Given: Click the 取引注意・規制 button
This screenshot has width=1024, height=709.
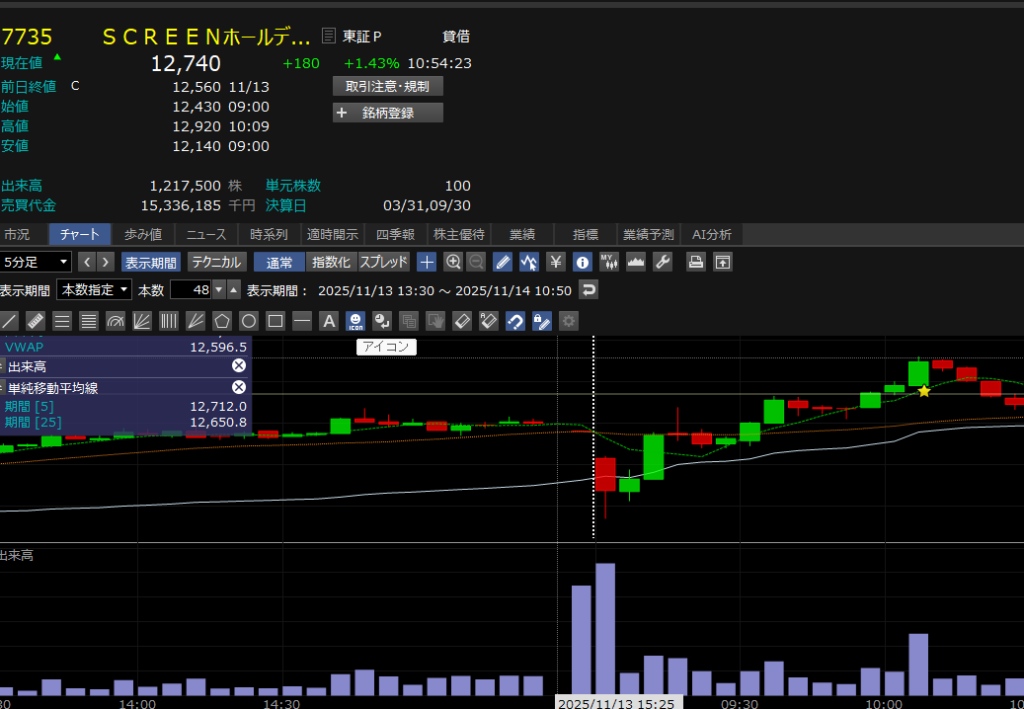Looking at the screenshot, I should coord(388,86).
